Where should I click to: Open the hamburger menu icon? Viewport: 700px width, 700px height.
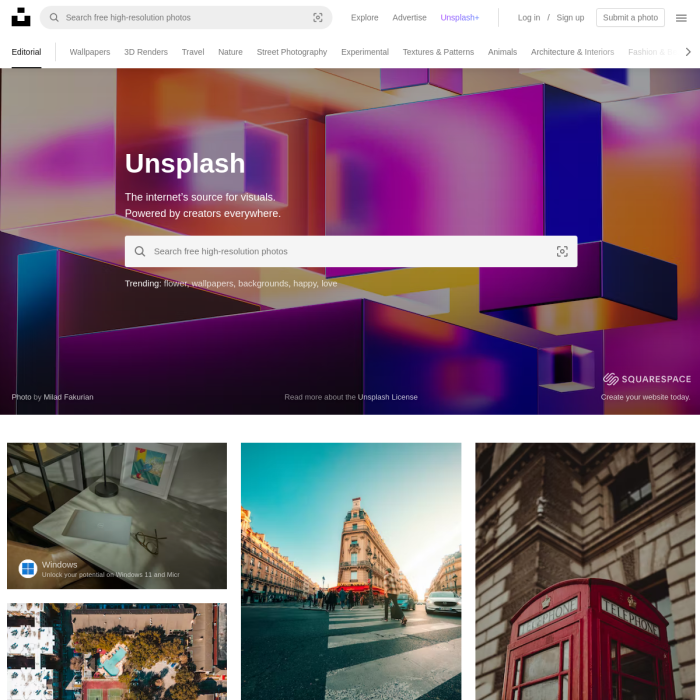(681, 18)
